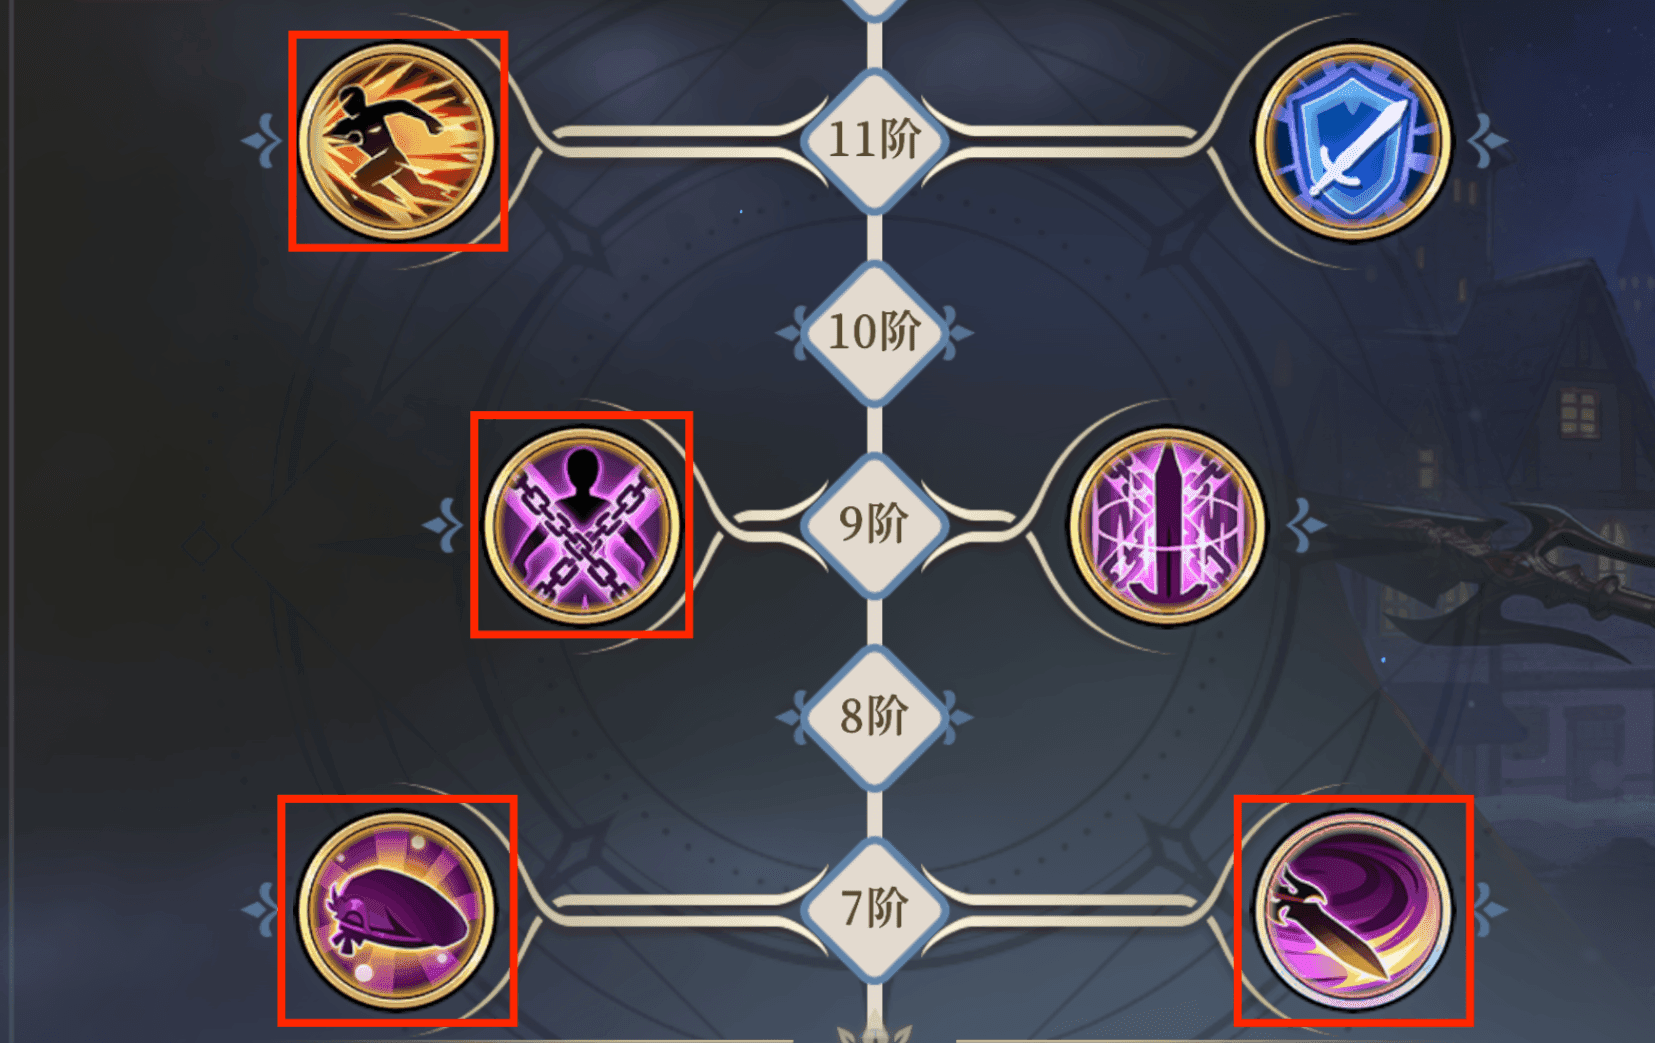Click blue ornament beside shield skill
The width and height of the screenshot is (1655, 1043).
pyautogui.click(x=1487, y=141)
